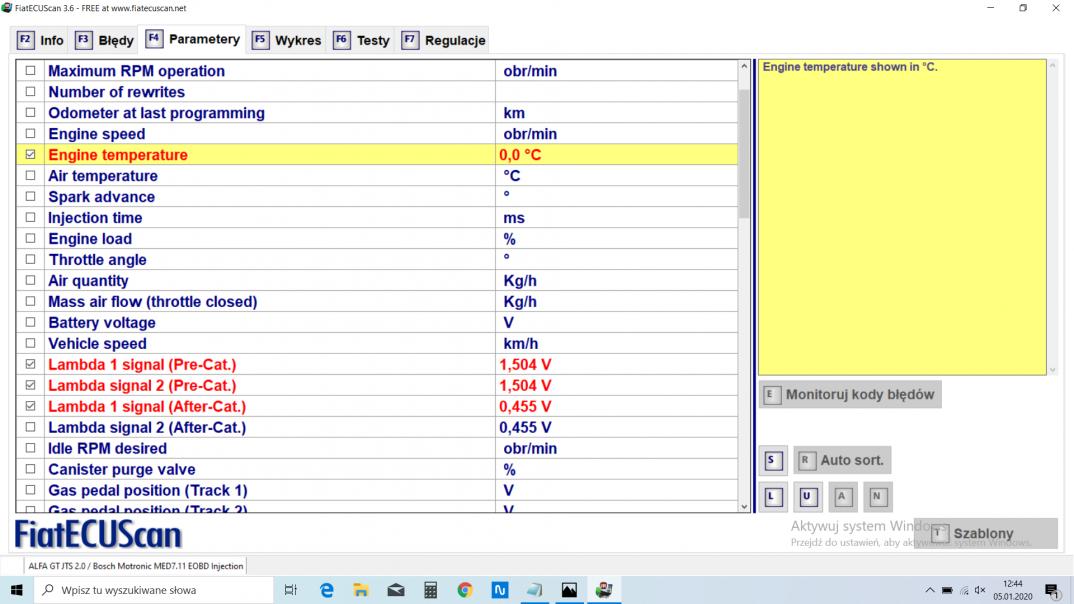Click the Auto sort. button
This screenshot has width=1074, height=604.
(842, 460)
